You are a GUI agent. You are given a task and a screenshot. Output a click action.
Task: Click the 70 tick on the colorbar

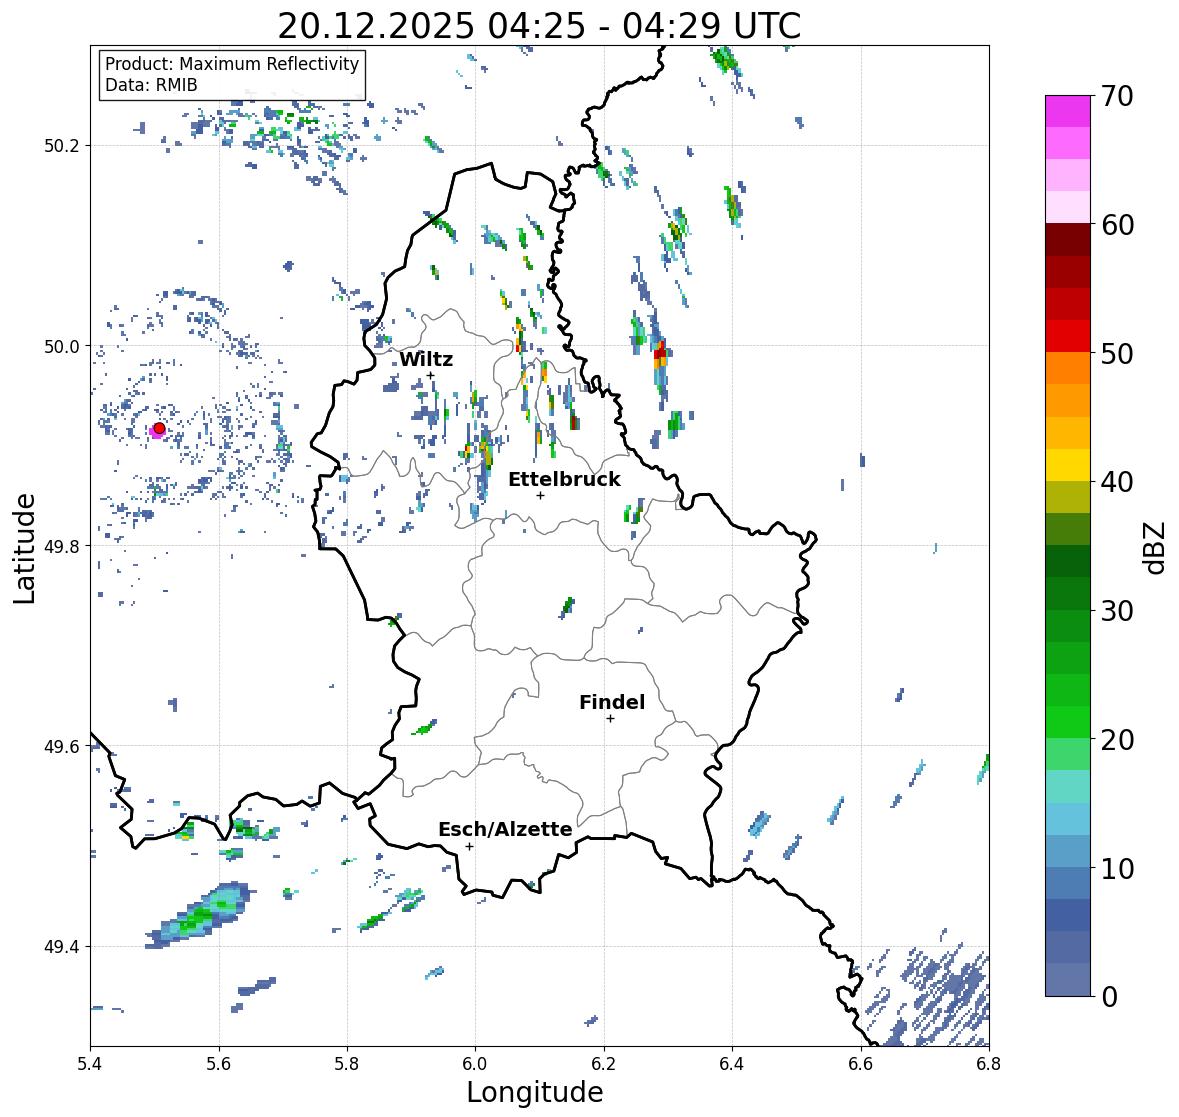pyautogui.click(x=1116, y=96)
